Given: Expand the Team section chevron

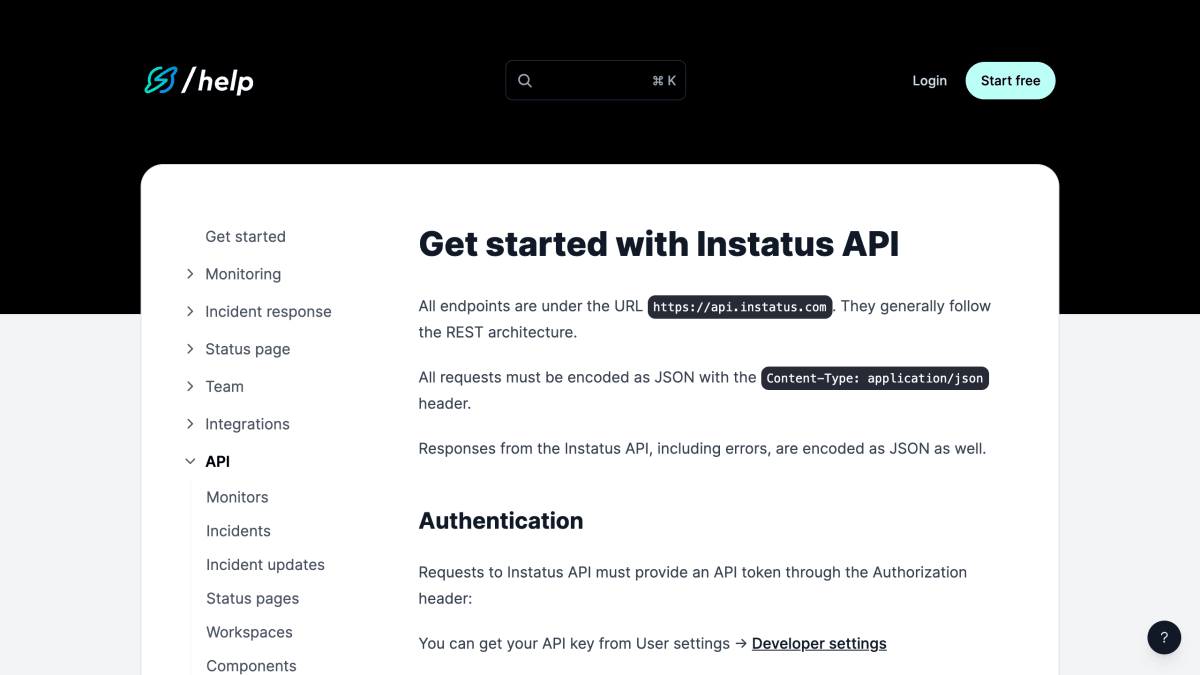Looking at the screenshot, I should pyautogui.click(x=190, y=386).
